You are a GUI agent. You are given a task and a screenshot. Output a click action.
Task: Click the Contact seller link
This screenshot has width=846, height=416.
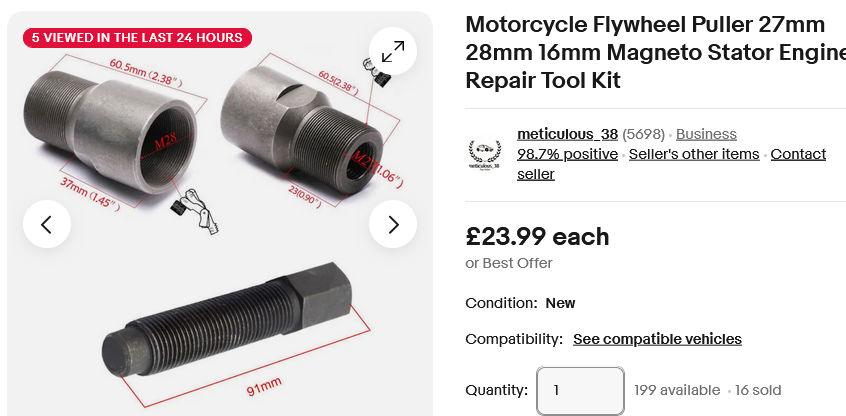tap(671, 164)
